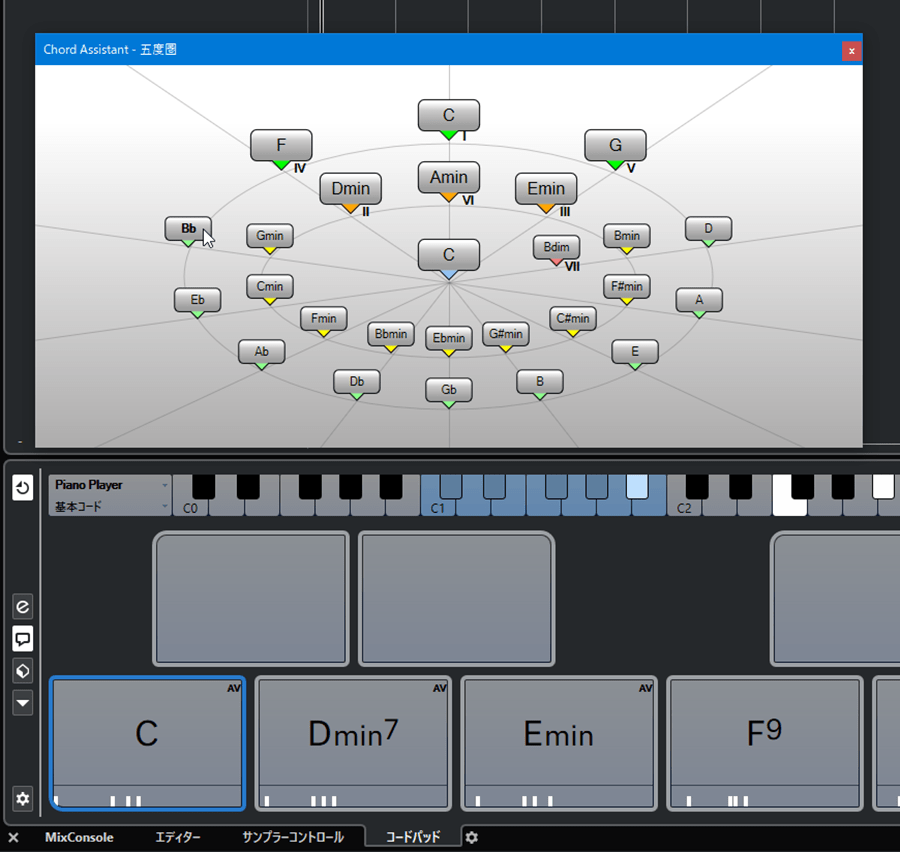This screenshot has height=852, width=900.
Task: Select the empty chord pad above Emin pad
Action: coord(456,599)
